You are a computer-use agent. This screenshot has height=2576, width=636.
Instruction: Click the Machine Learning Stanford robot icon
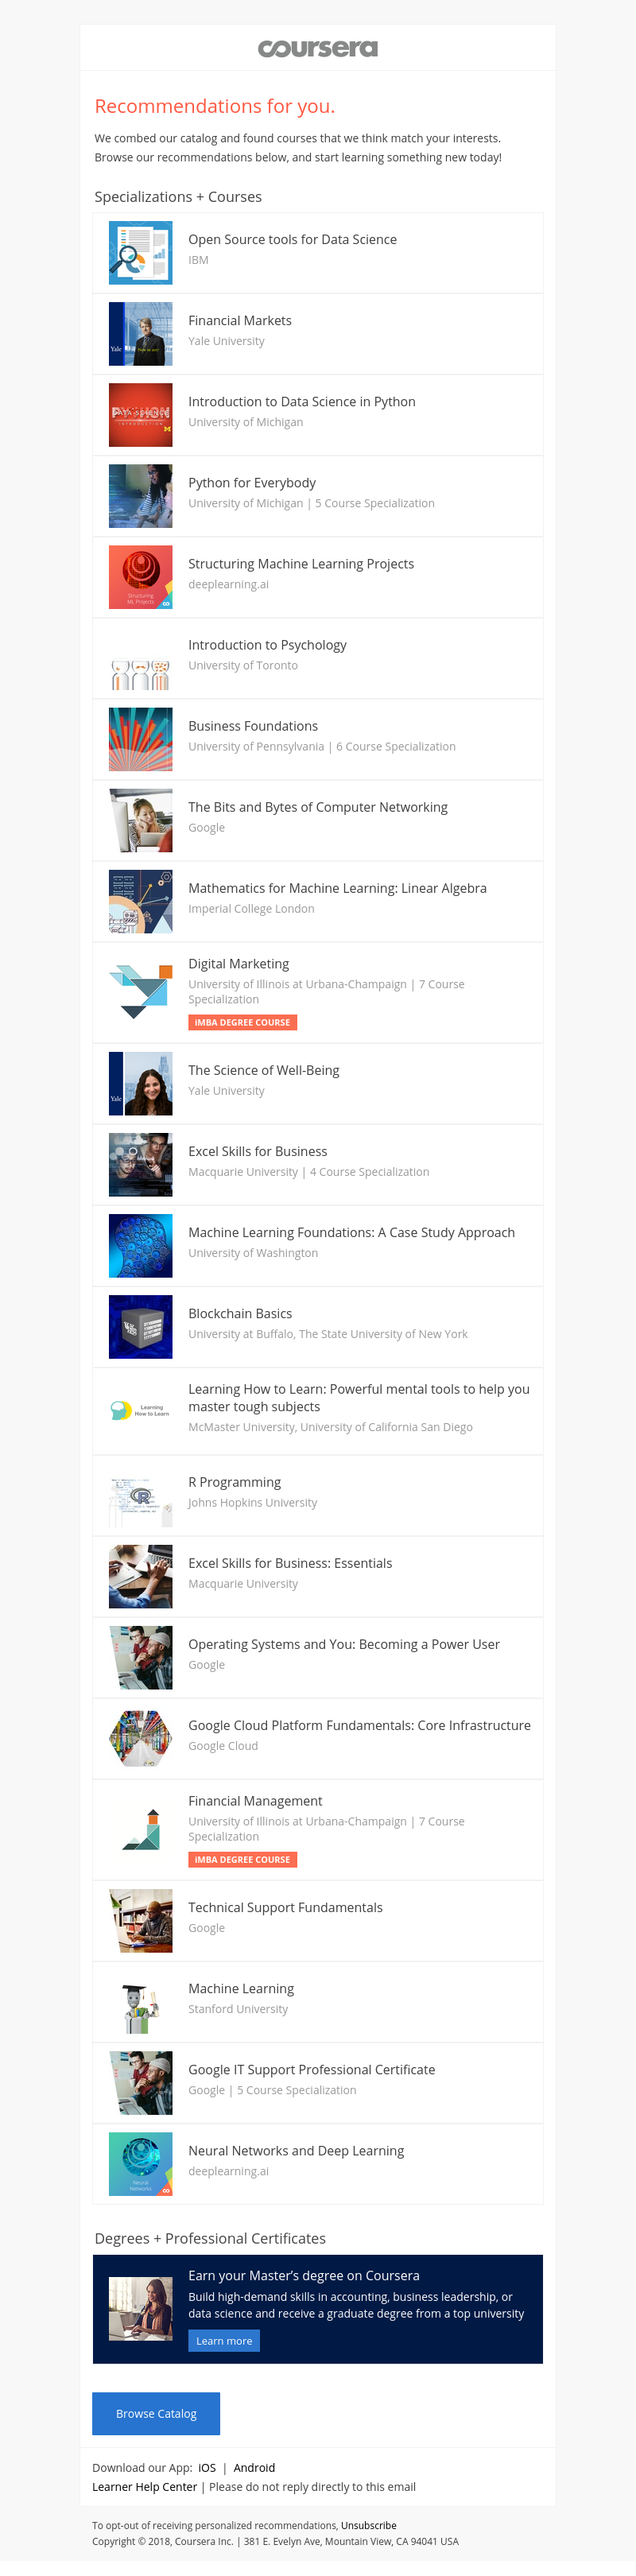pyautogui.click(x=140, y=2003)
